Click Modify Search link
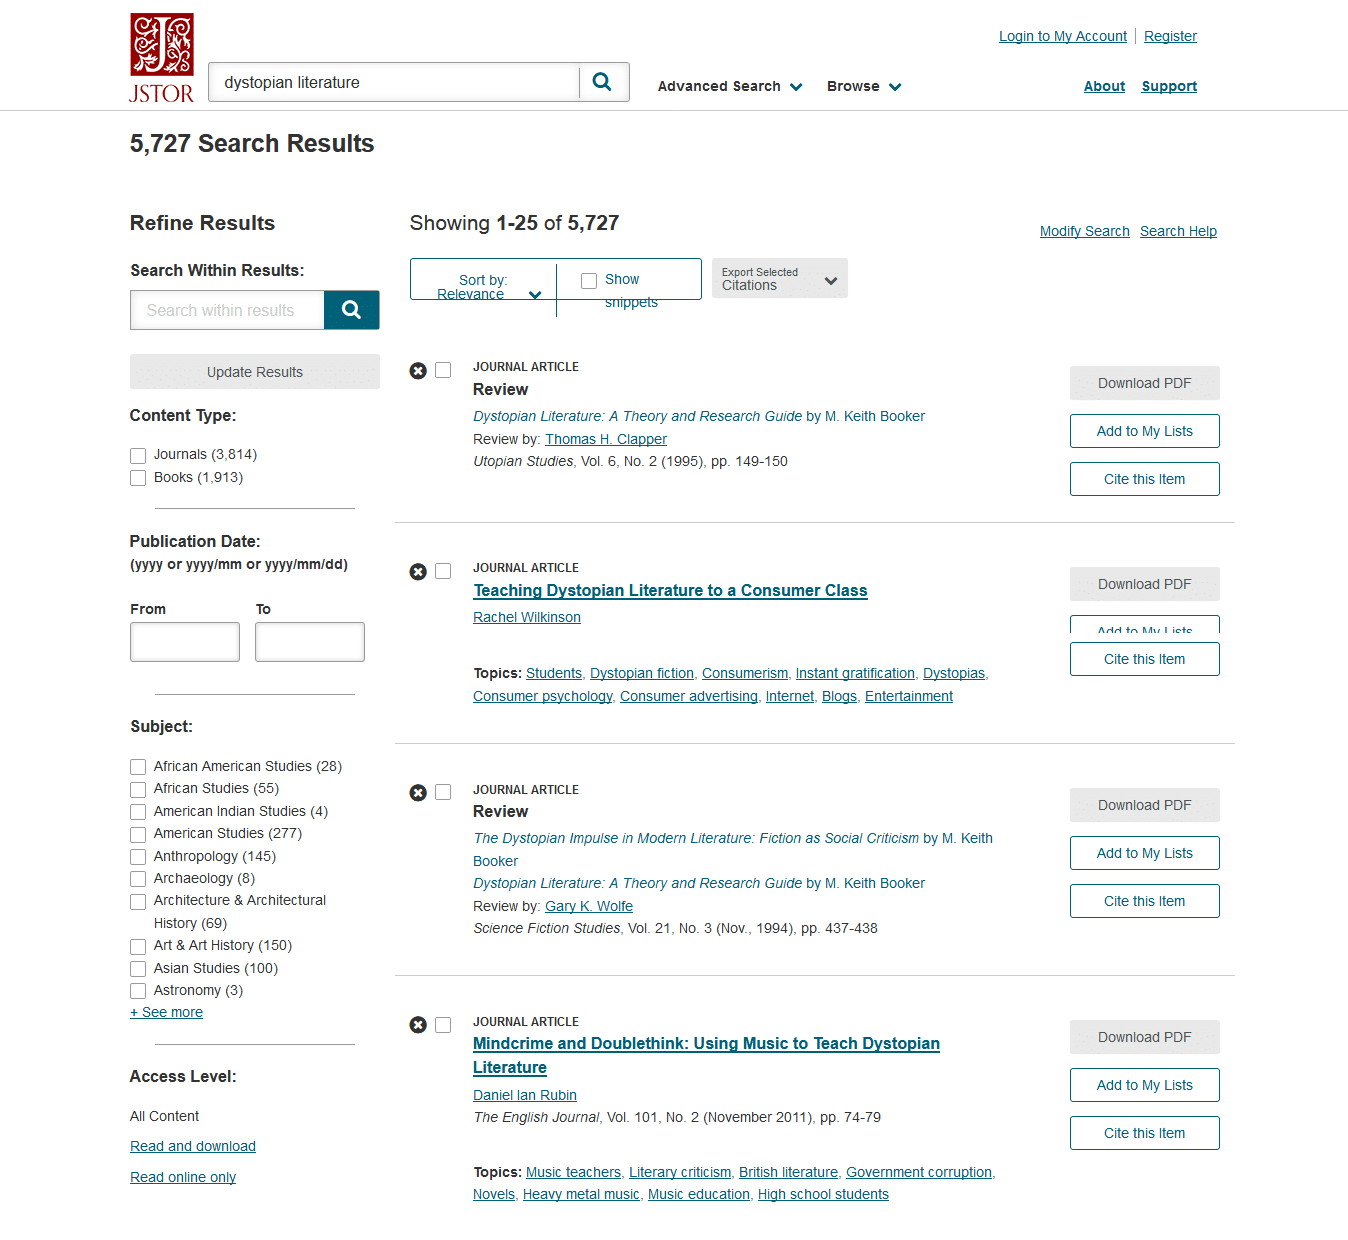The height and width of the screenshot is (1240, 1348). 1085,231
